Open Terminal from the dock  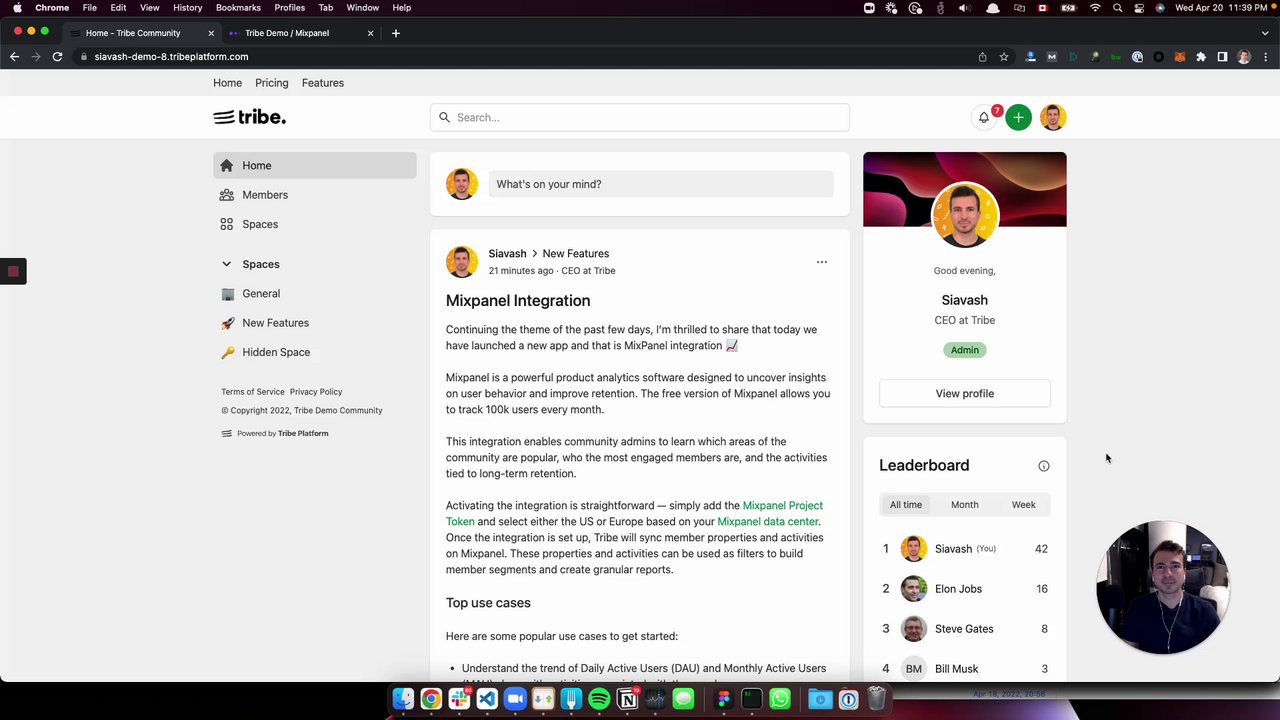[x=752, y=699]
